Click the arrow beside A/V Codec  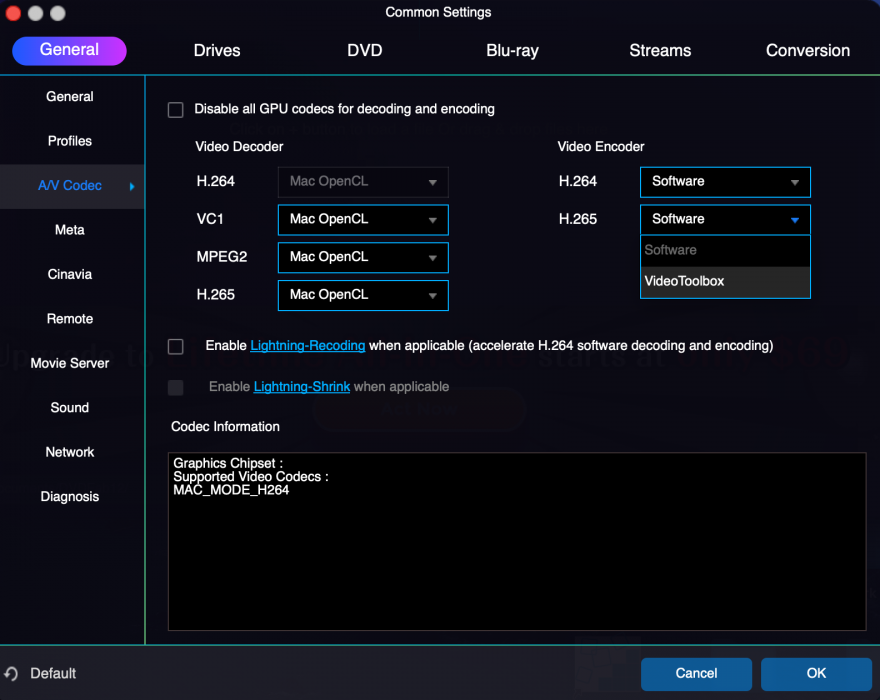132,186
